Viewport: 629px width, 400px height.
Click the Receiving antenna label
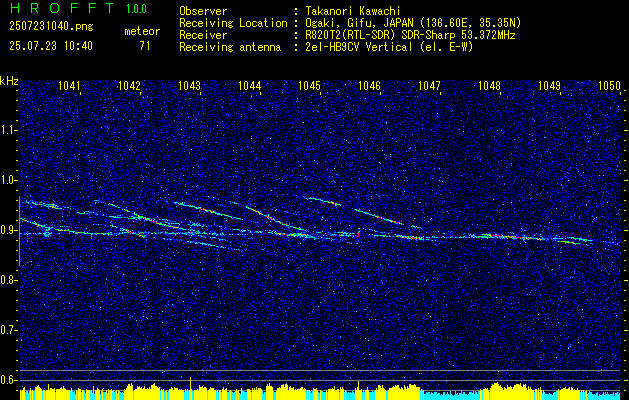tap(230, 47)
